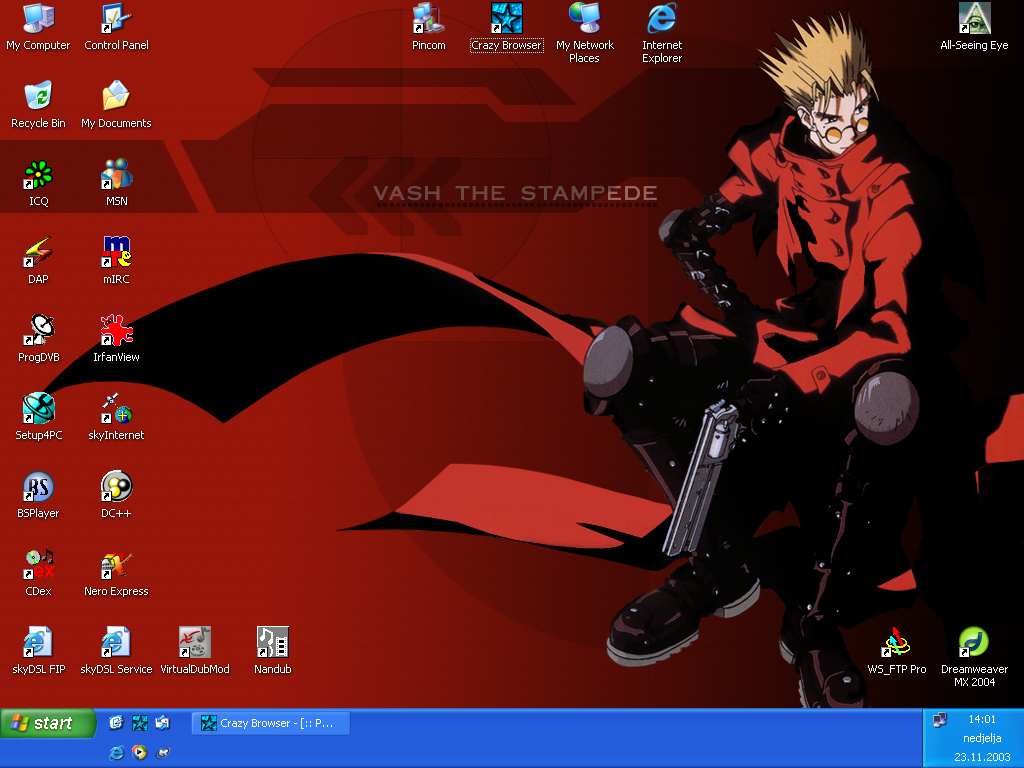1024x768 pixels.
Task: Open the VirtualDubMod shortcut
Action: (195, 643)
